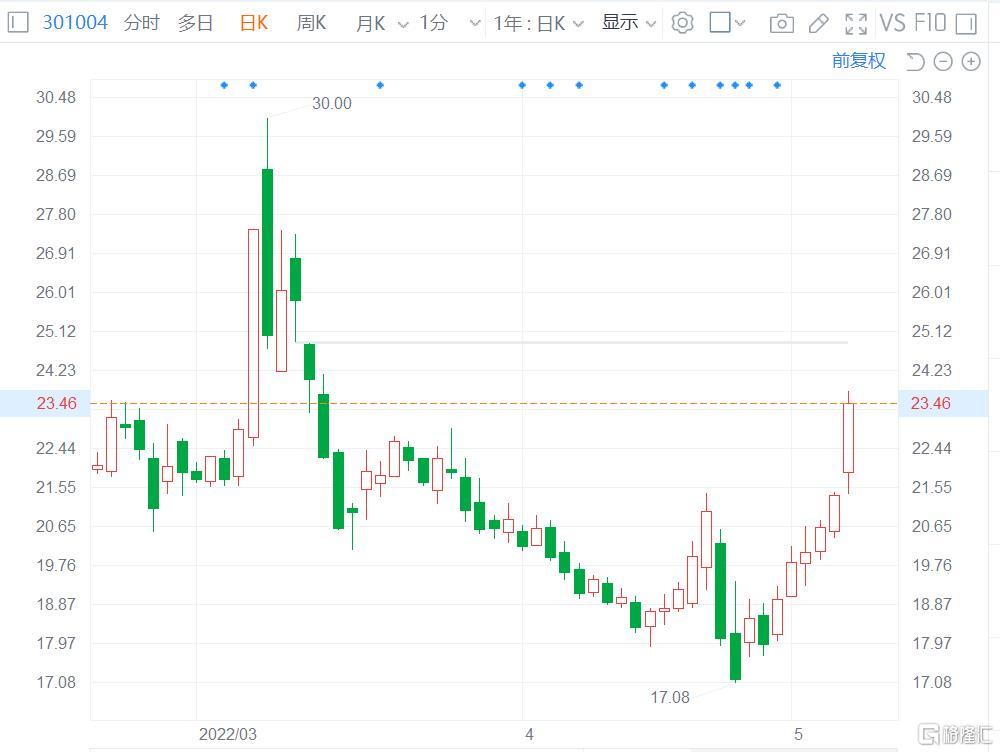Open VS stock comparison
1000x752 pixels.
coord(892,22)
